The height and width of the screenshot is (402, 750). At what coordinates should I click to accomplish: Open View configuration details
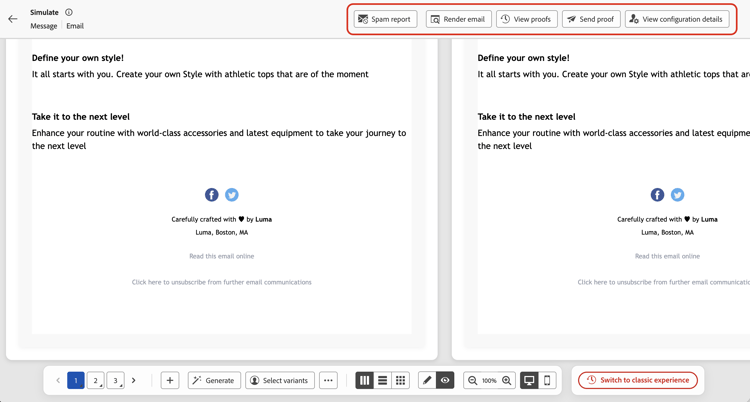tap(677, 19)
